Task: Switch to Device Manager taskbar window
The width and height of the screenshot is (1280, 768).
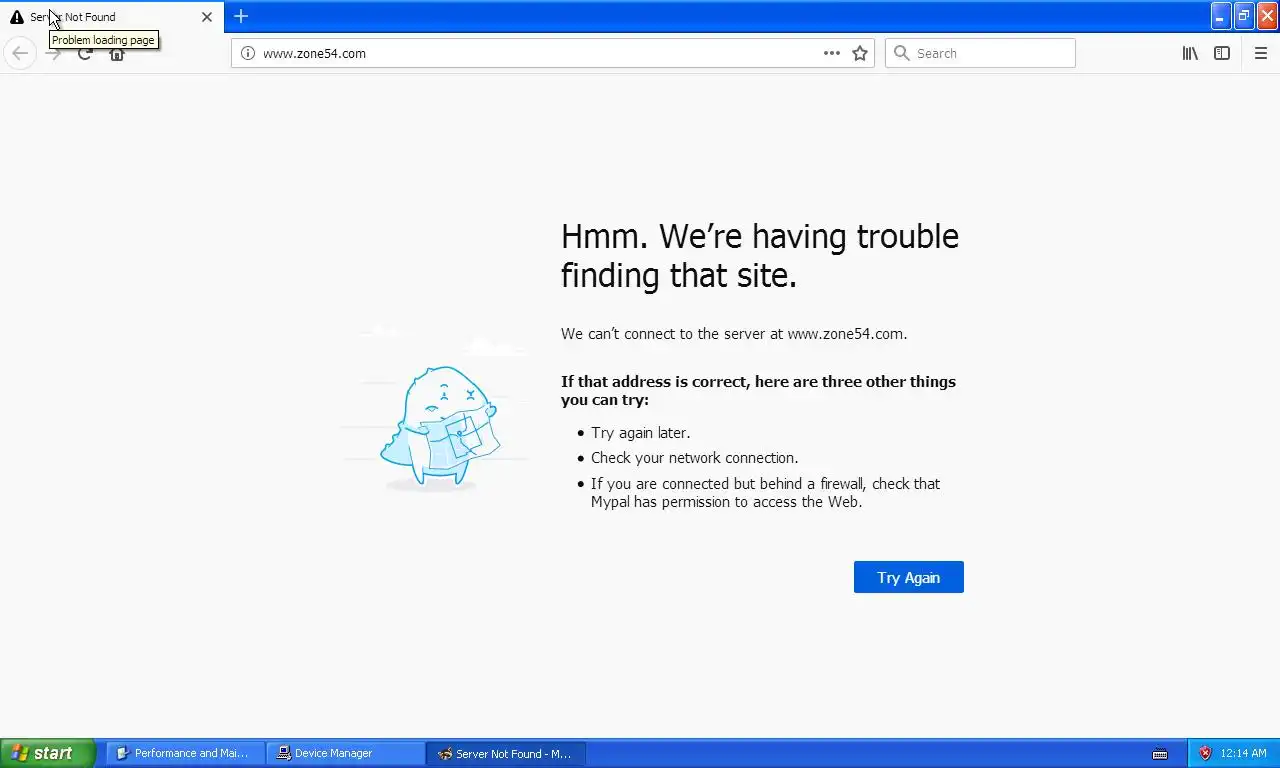Action: click(x=345, y=753)
